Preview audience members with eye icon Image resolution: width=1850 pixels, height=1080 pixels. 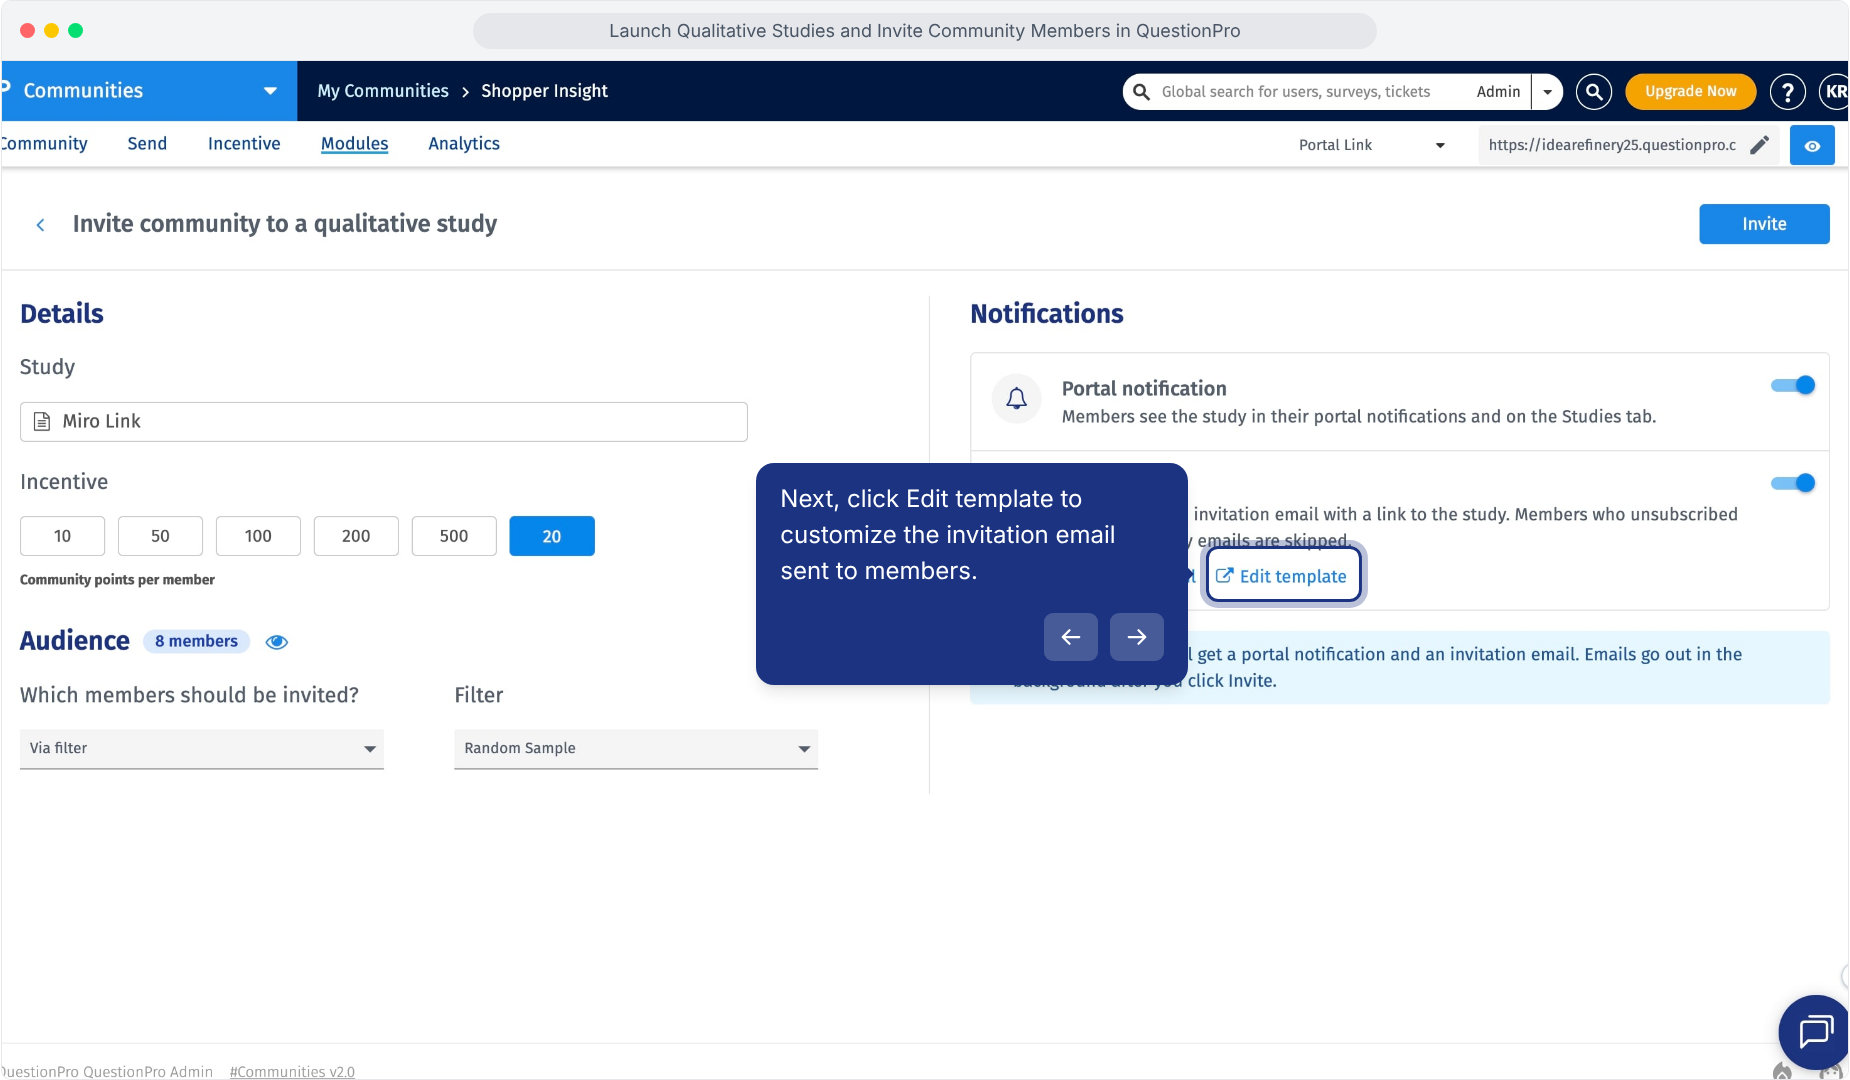click(277, 642)
